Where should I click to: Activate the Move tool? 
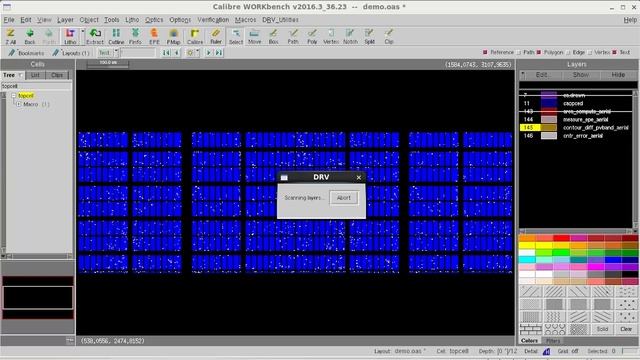(x=254, y=36)
